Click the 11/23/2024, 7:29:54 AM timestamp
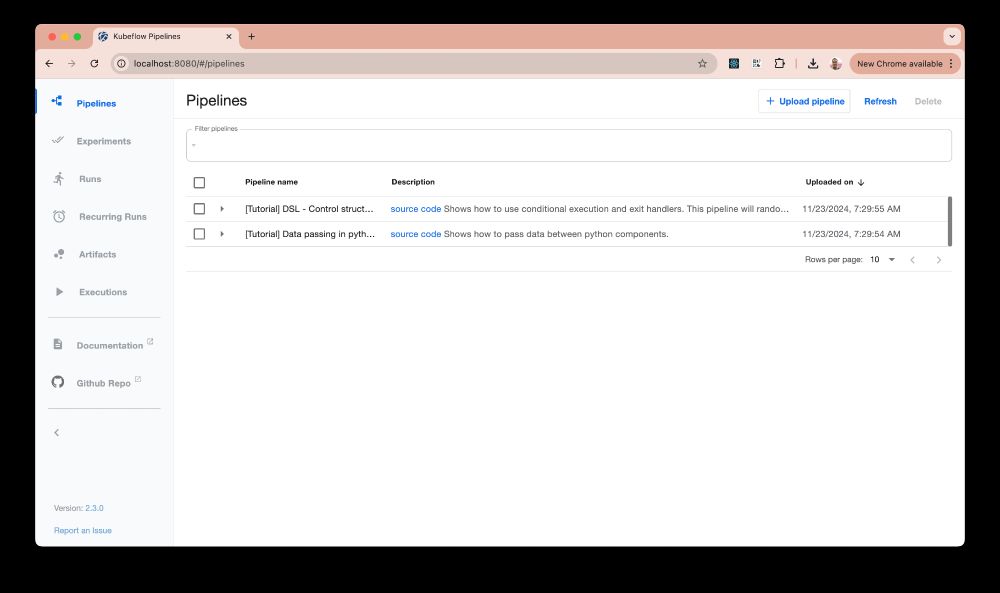Image resolution: width=1000 pixels, height=593 pixels. (851, 234)
